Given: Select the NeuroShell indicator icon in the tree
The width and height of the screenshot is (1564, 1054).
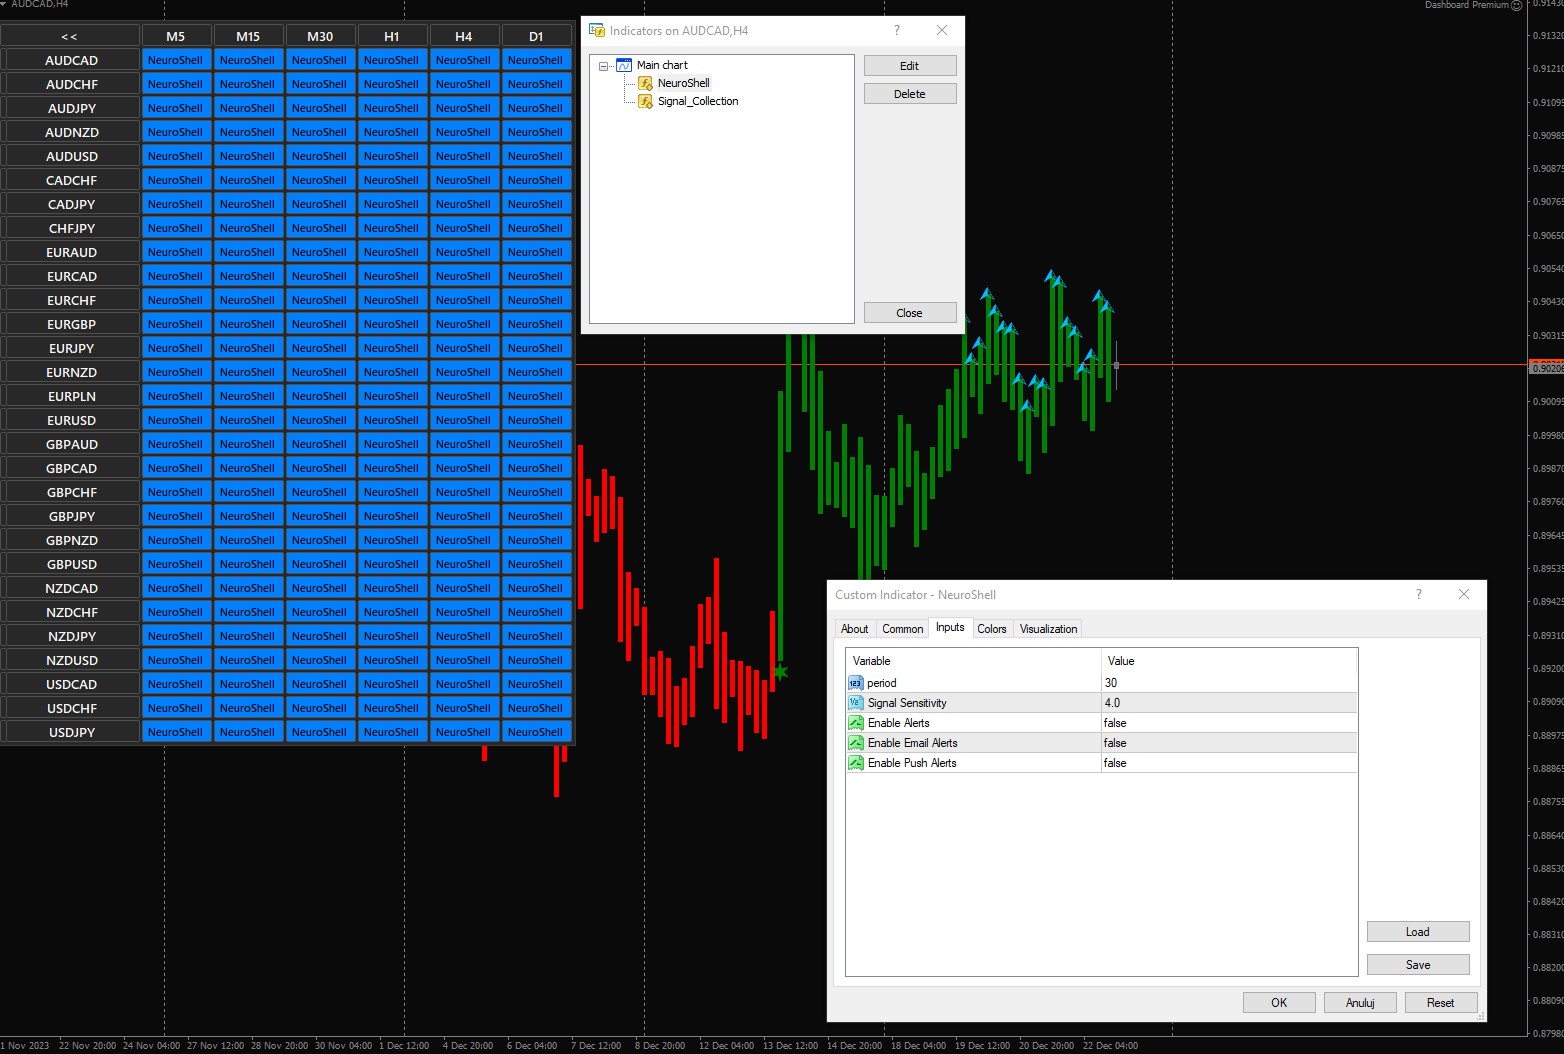Looking at the screenshot, I should 646,83.
